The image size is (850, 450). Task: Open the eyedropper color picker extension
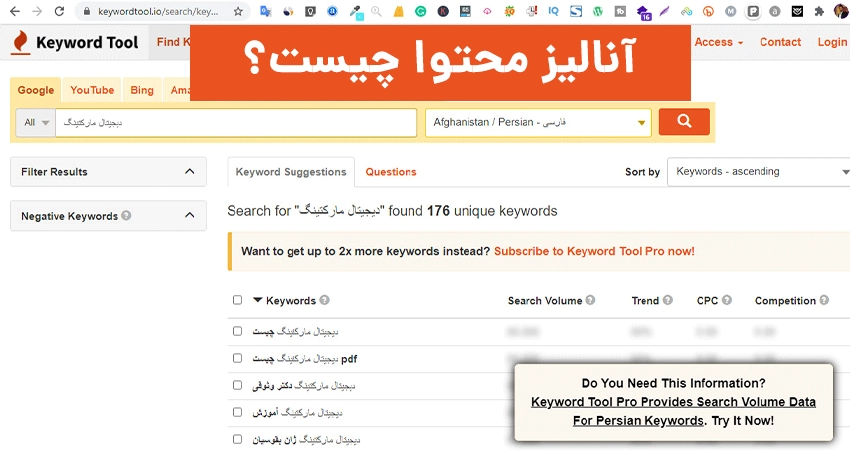pyautogui.click(x=356, y=11)
